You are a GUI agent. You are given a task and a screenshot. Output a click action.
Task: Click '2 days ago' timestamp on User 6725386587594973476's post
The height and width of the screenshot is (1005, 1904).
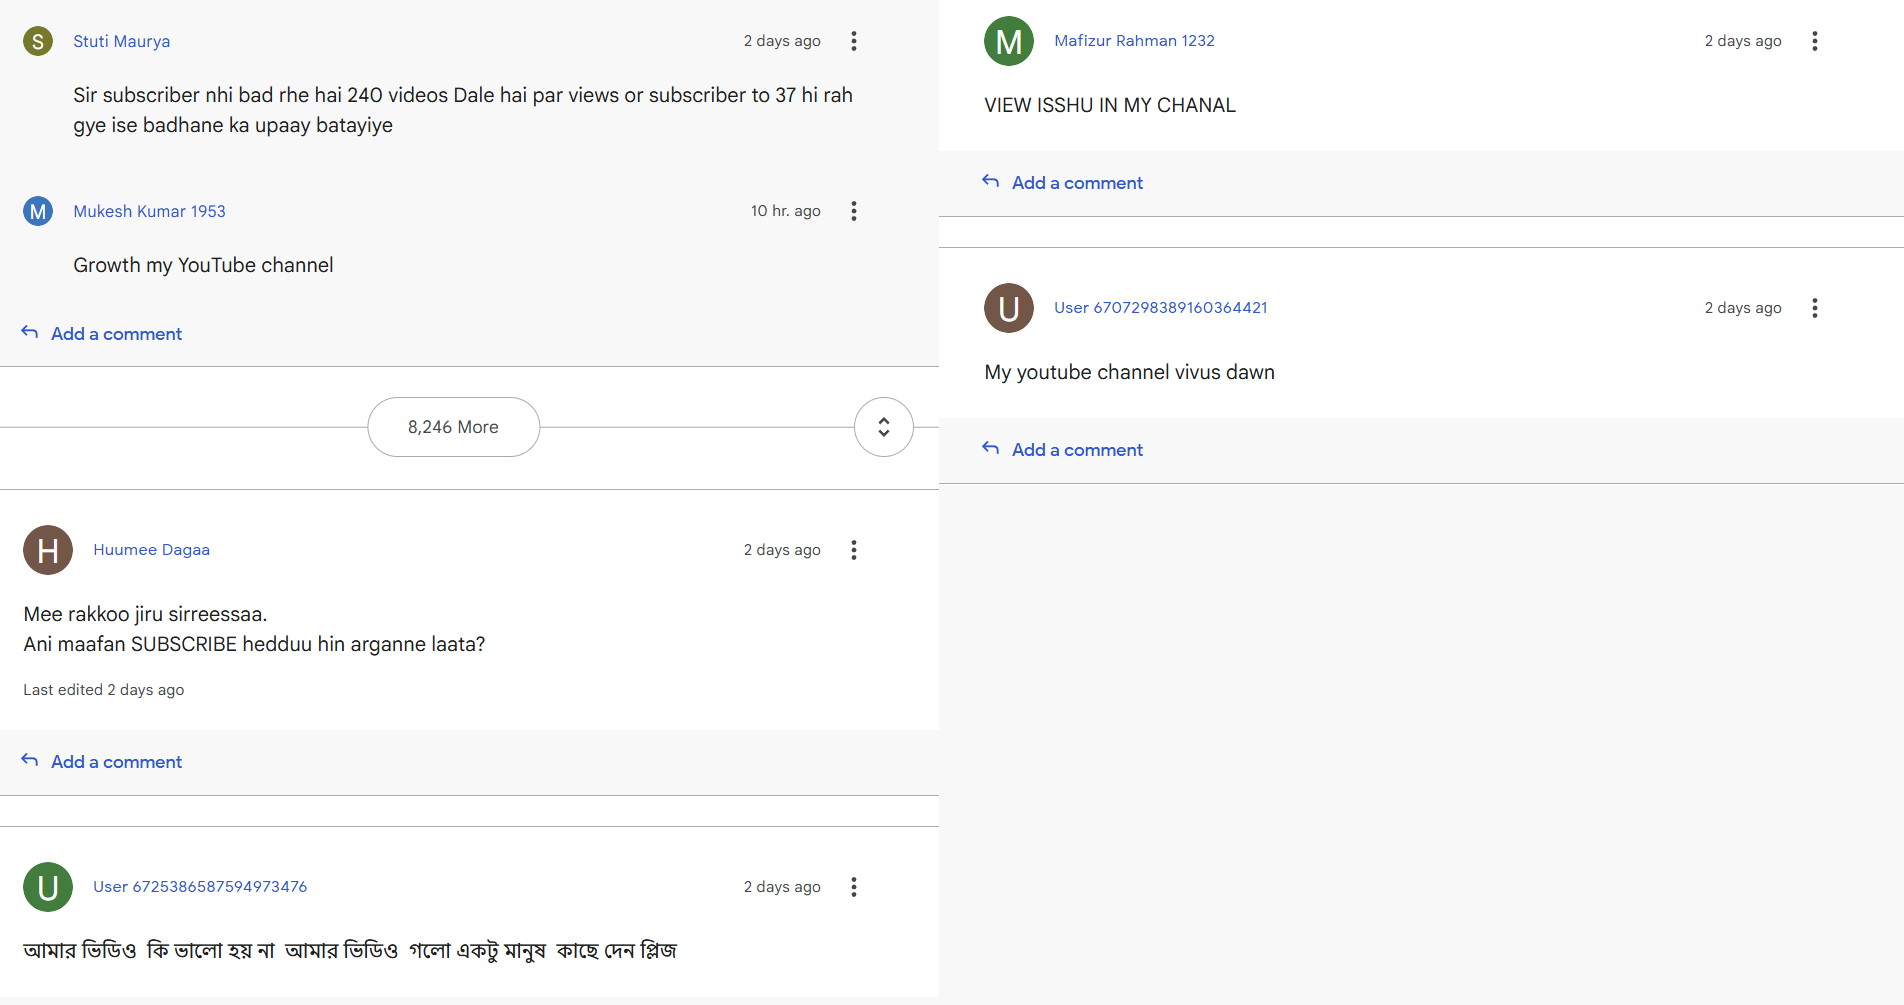coord(782,887)
